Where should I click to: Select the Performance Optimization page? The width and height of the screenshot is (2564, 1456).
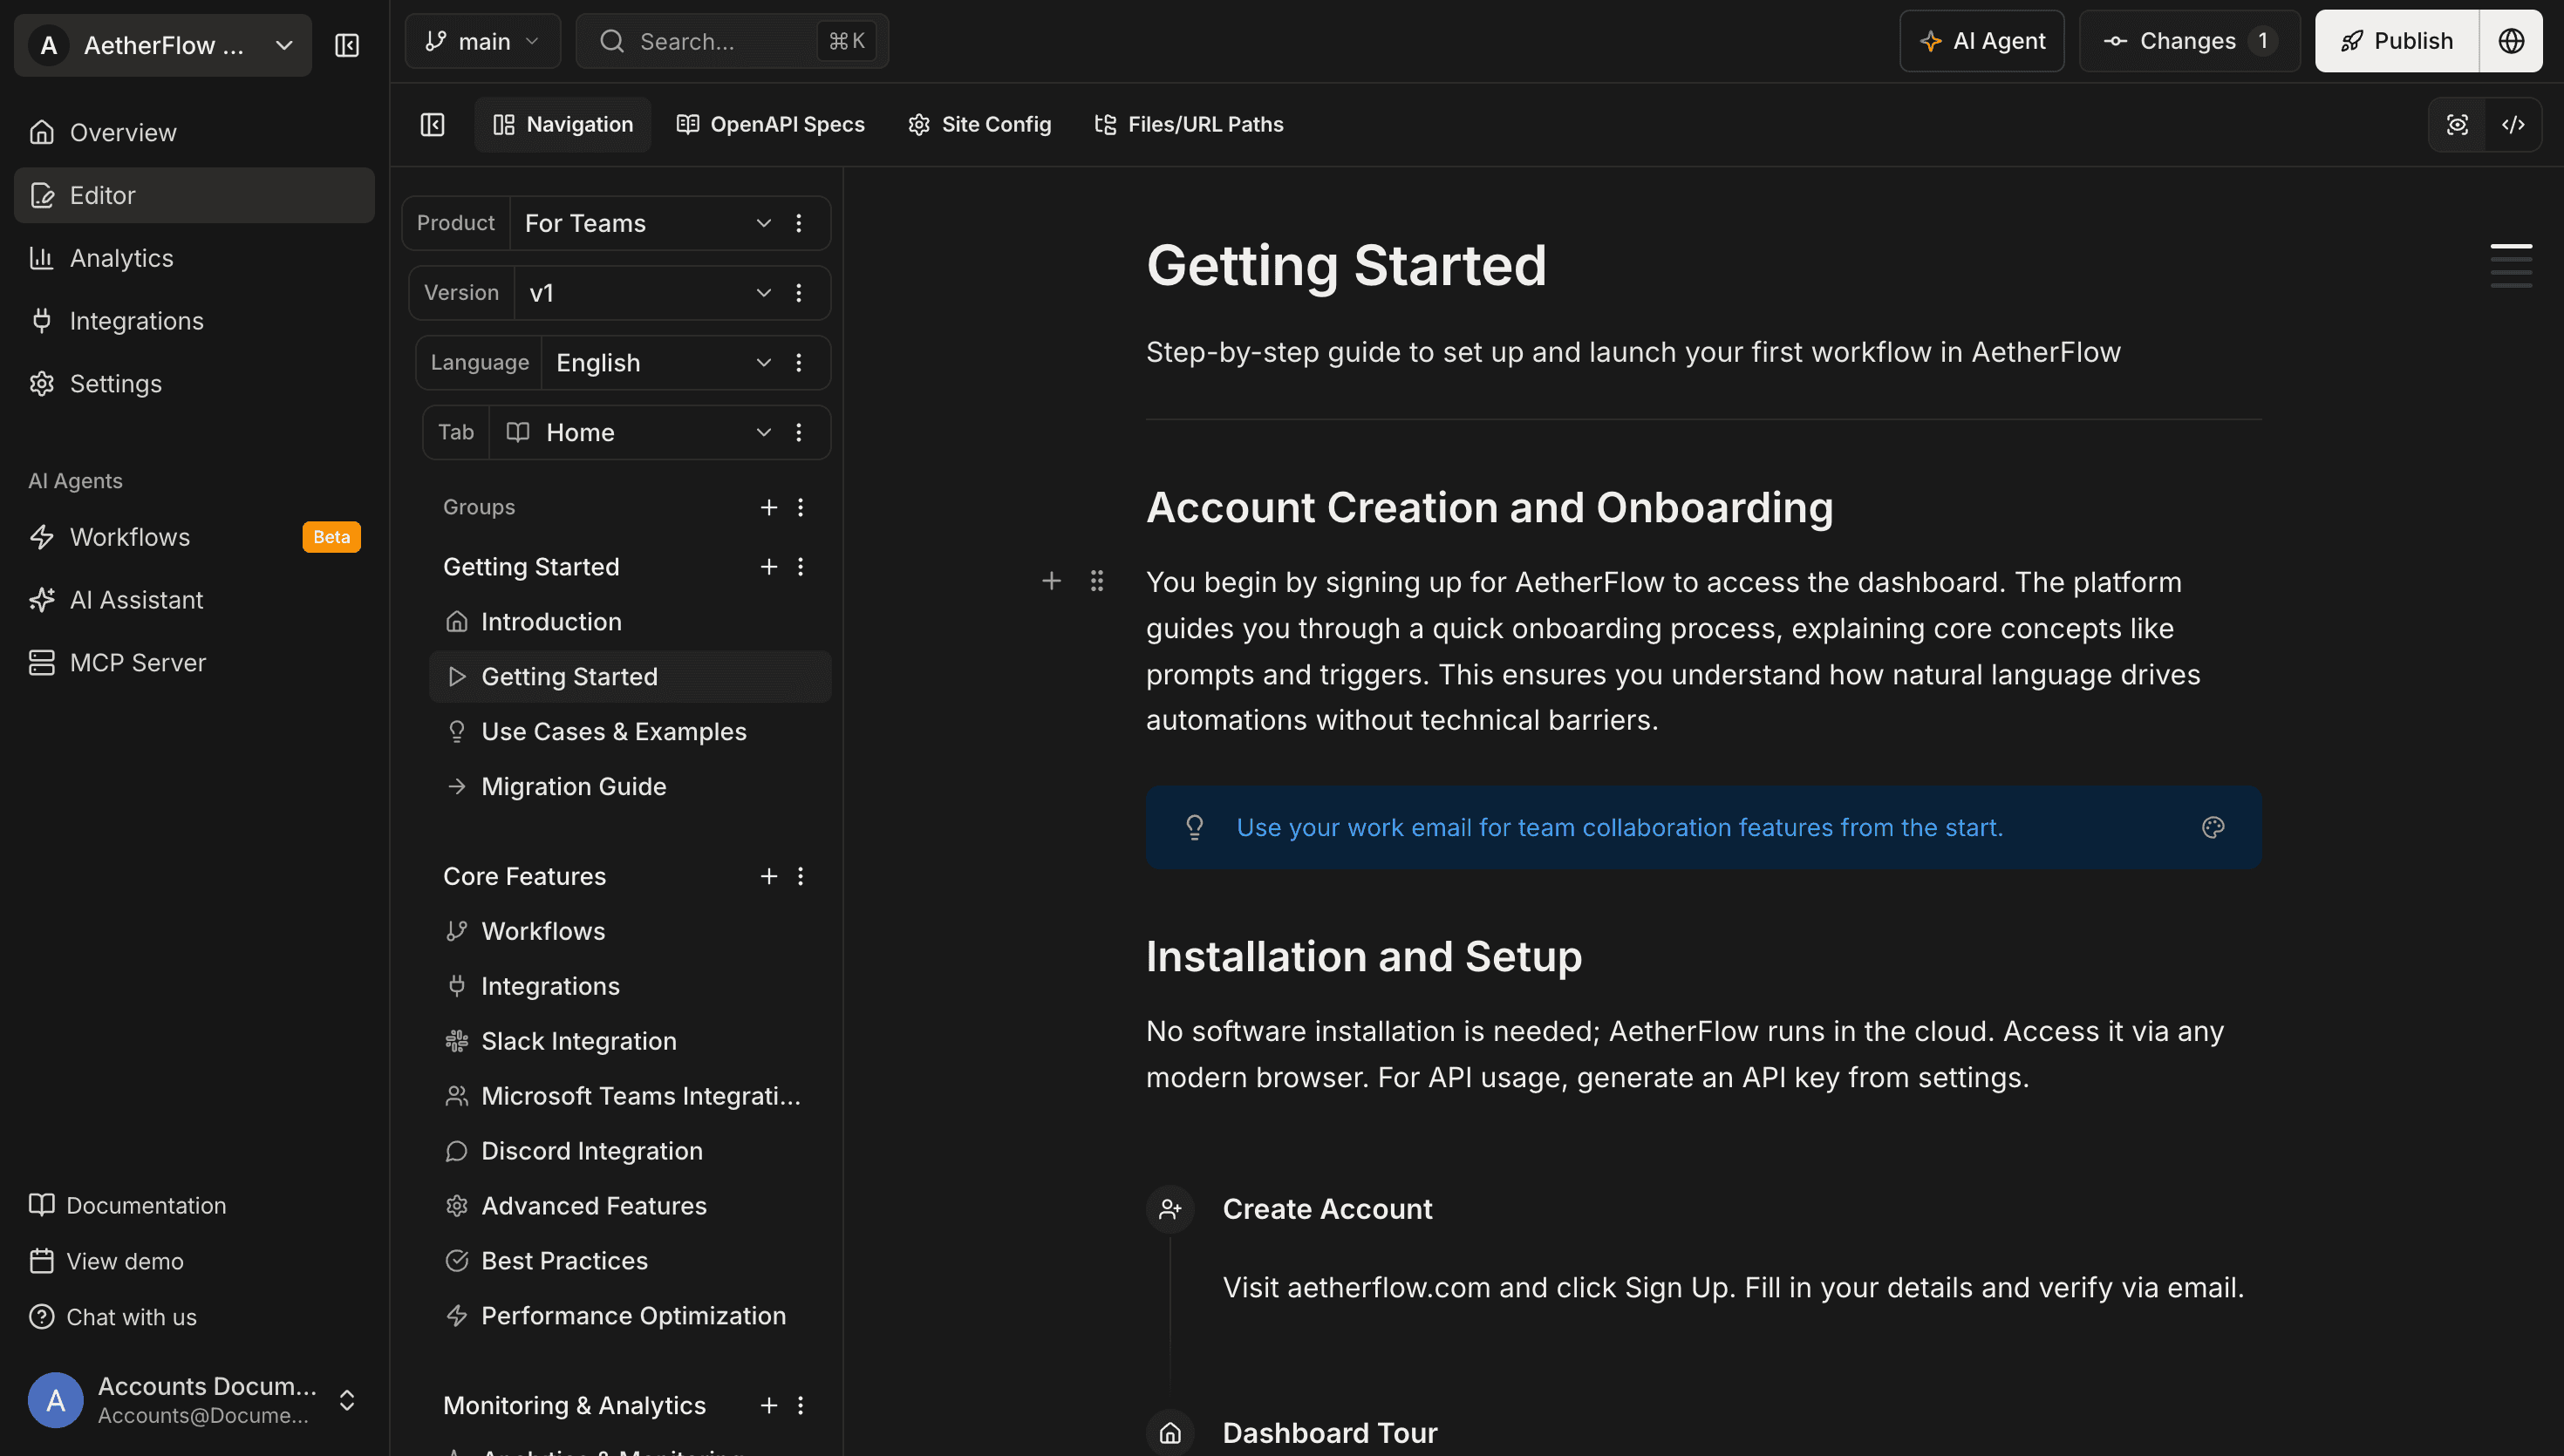click(x=630, y=1316)
